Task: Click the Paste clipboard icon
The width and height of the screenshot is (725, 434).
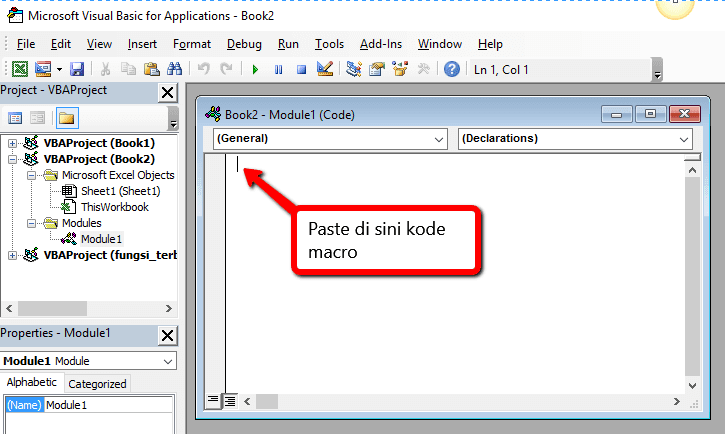Action: pyautogui.click(x=151, y=69)
